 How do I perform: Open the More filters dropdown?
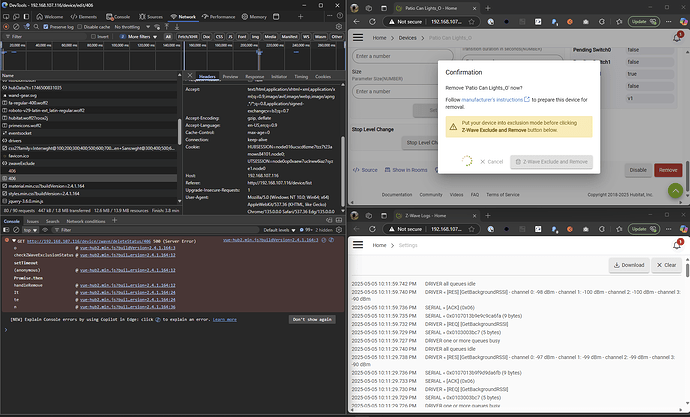coord(139,37)
